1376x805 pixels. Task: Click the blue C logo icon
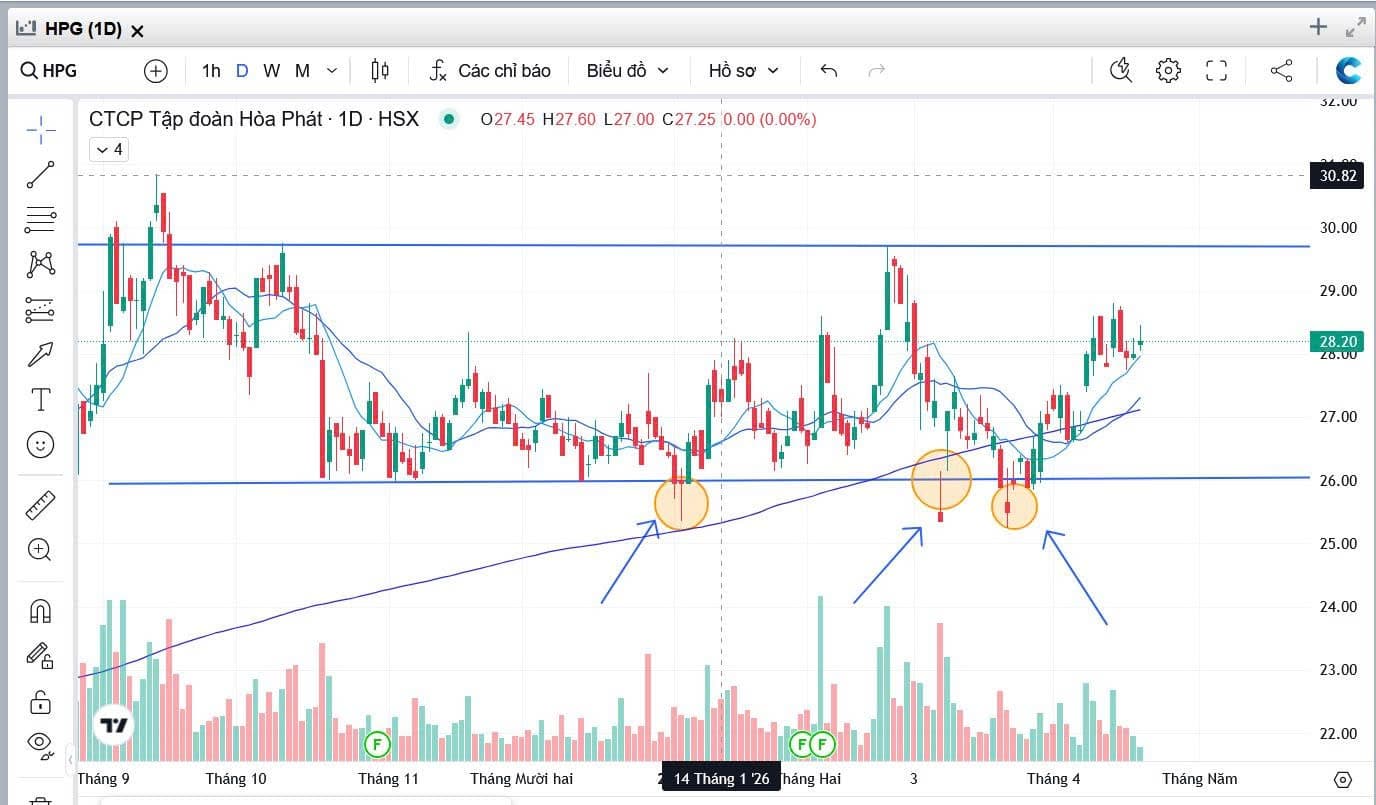pos(1349,70)
